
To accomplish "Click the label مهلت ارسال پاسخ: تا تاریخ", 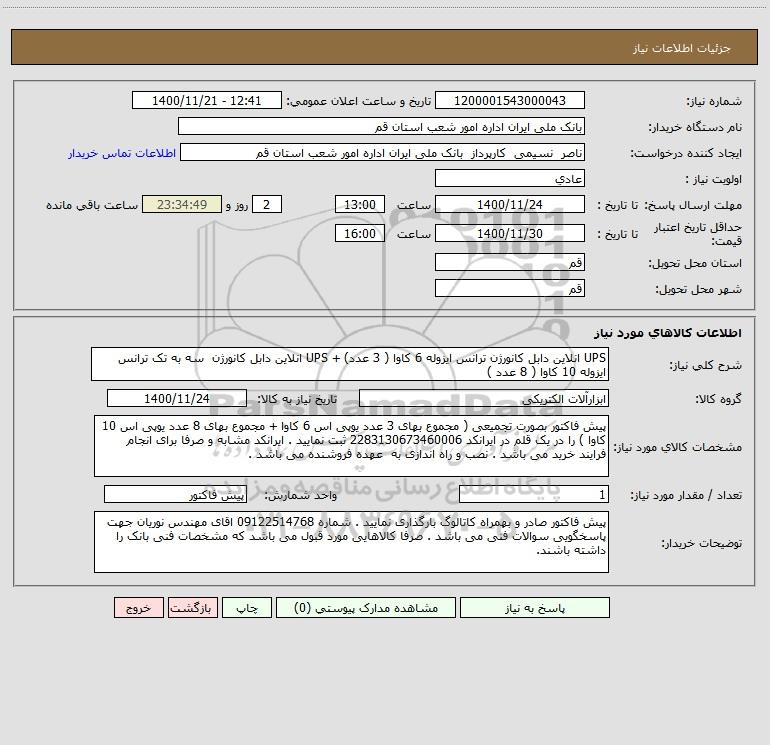I will 669,205.
